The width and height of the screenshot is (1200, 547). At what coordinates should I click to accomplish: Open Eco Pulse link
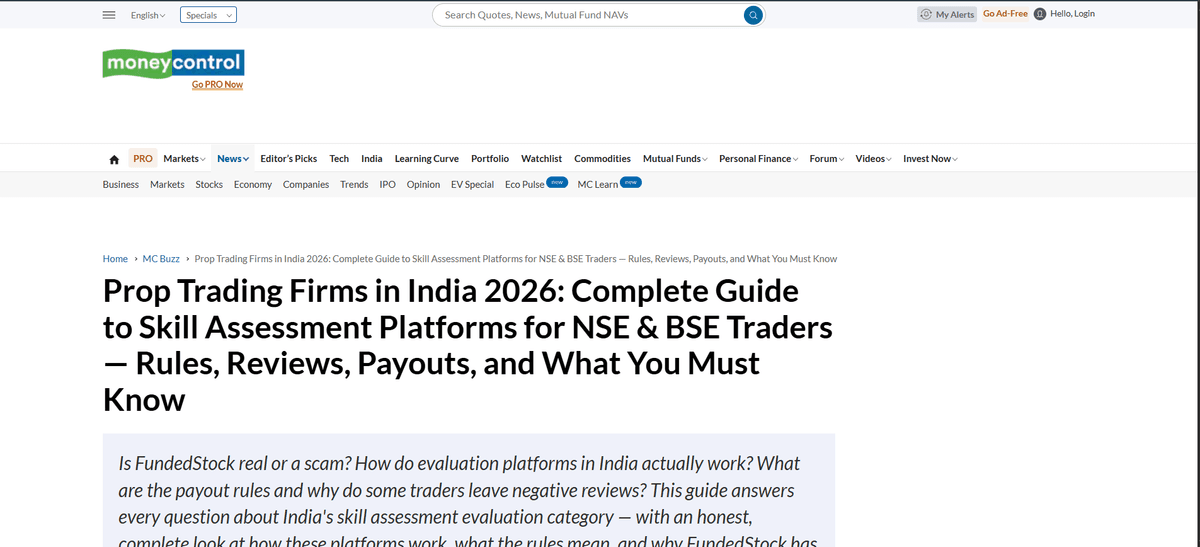pos(525,185)
